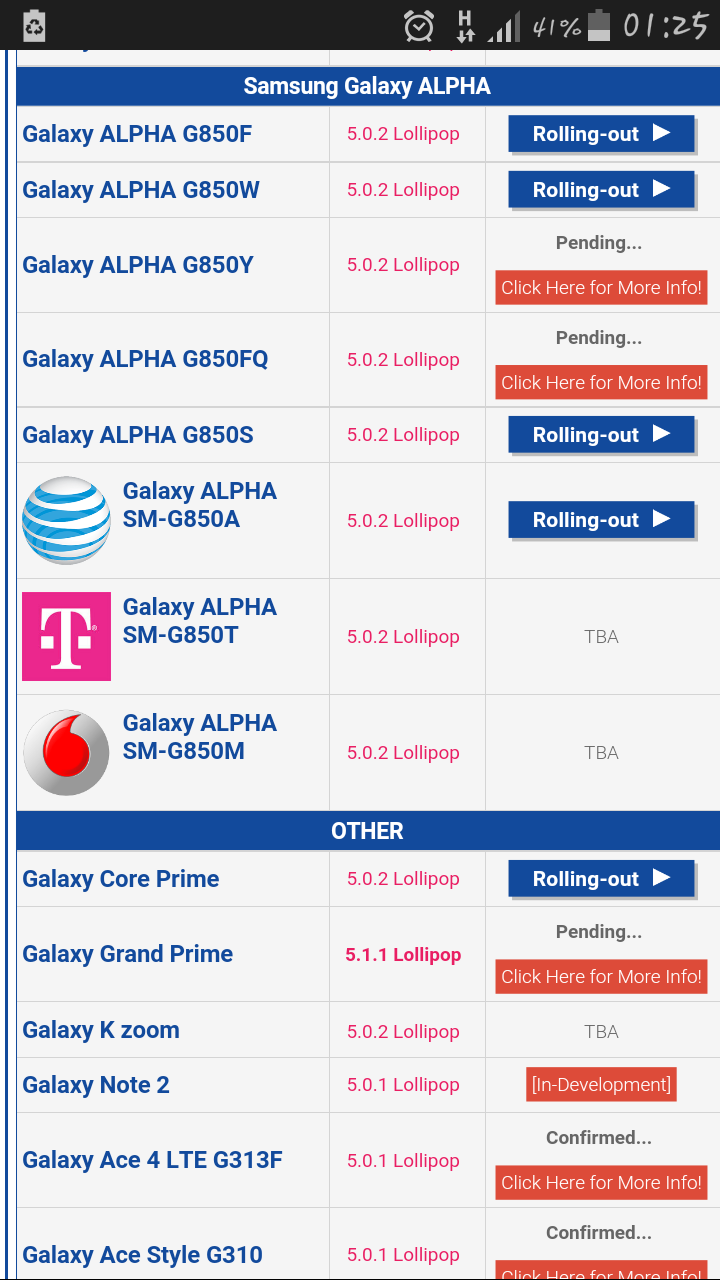
Task: Tap the mobile signal strength icon
Action: click(503, 27)
